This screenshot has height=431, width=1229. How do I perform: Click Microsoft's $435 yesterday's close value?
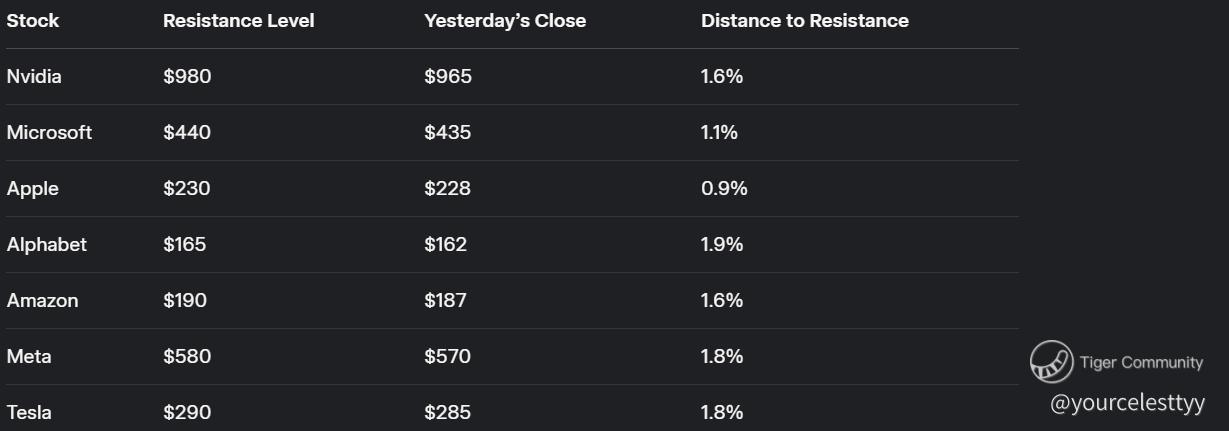pos(447,133)
